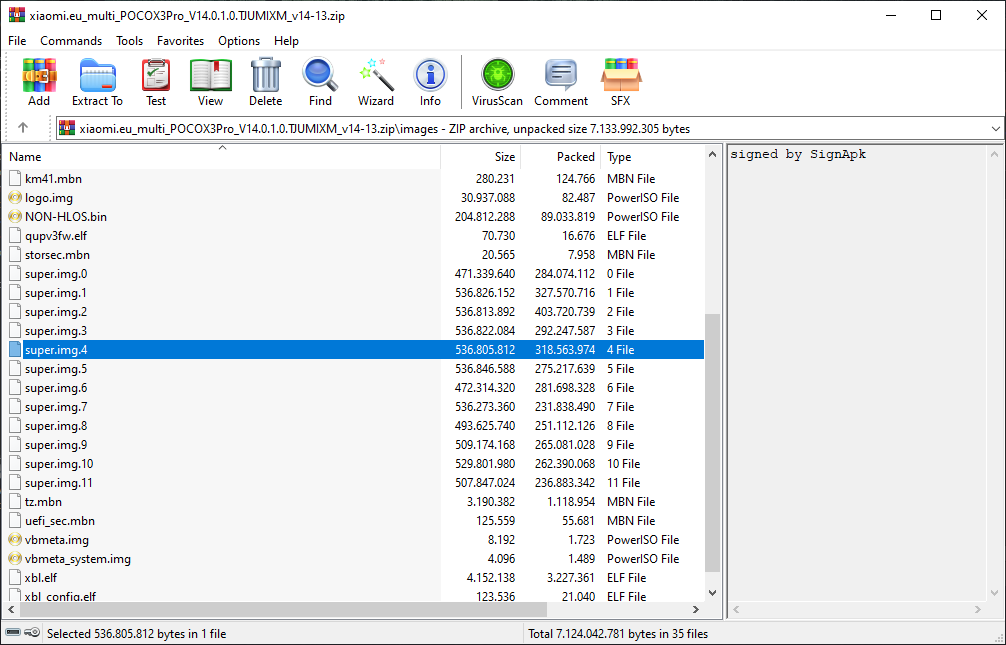Viewport: 1006px width, 645px height.
Task: Click the xbl.elf file icon
Action: 15,578
